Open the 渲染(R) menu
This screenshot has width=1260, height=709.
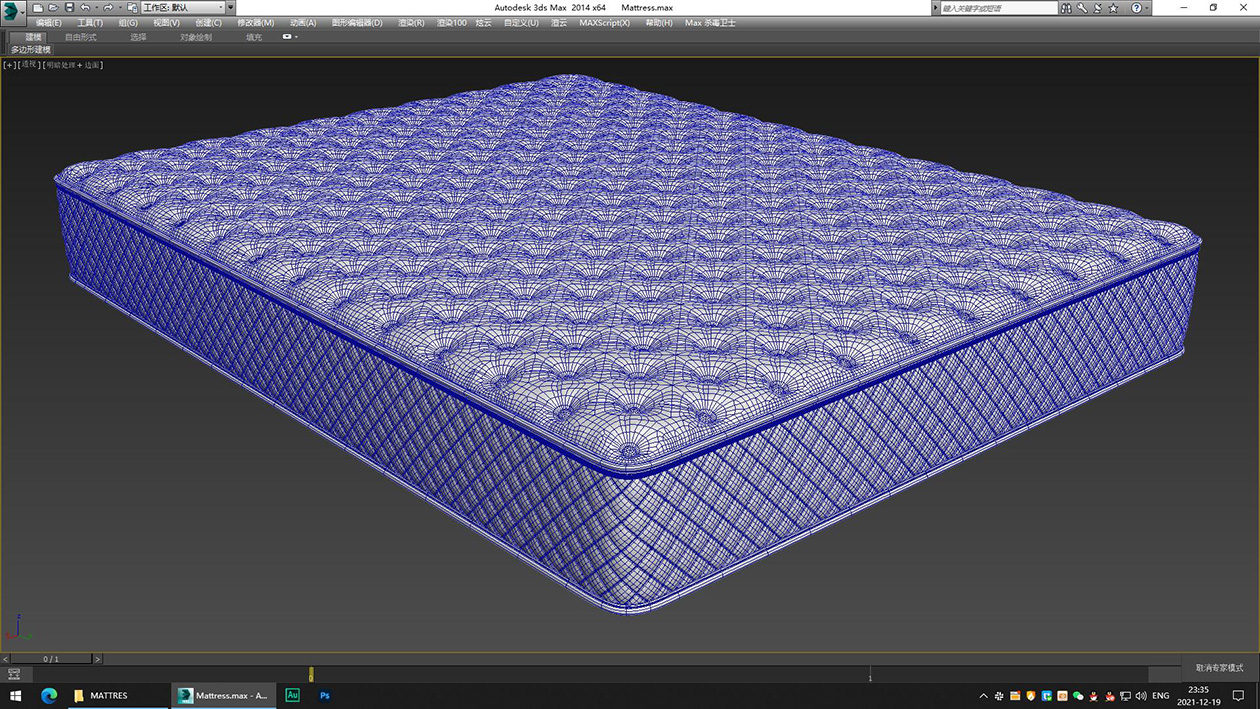(411, 23)
